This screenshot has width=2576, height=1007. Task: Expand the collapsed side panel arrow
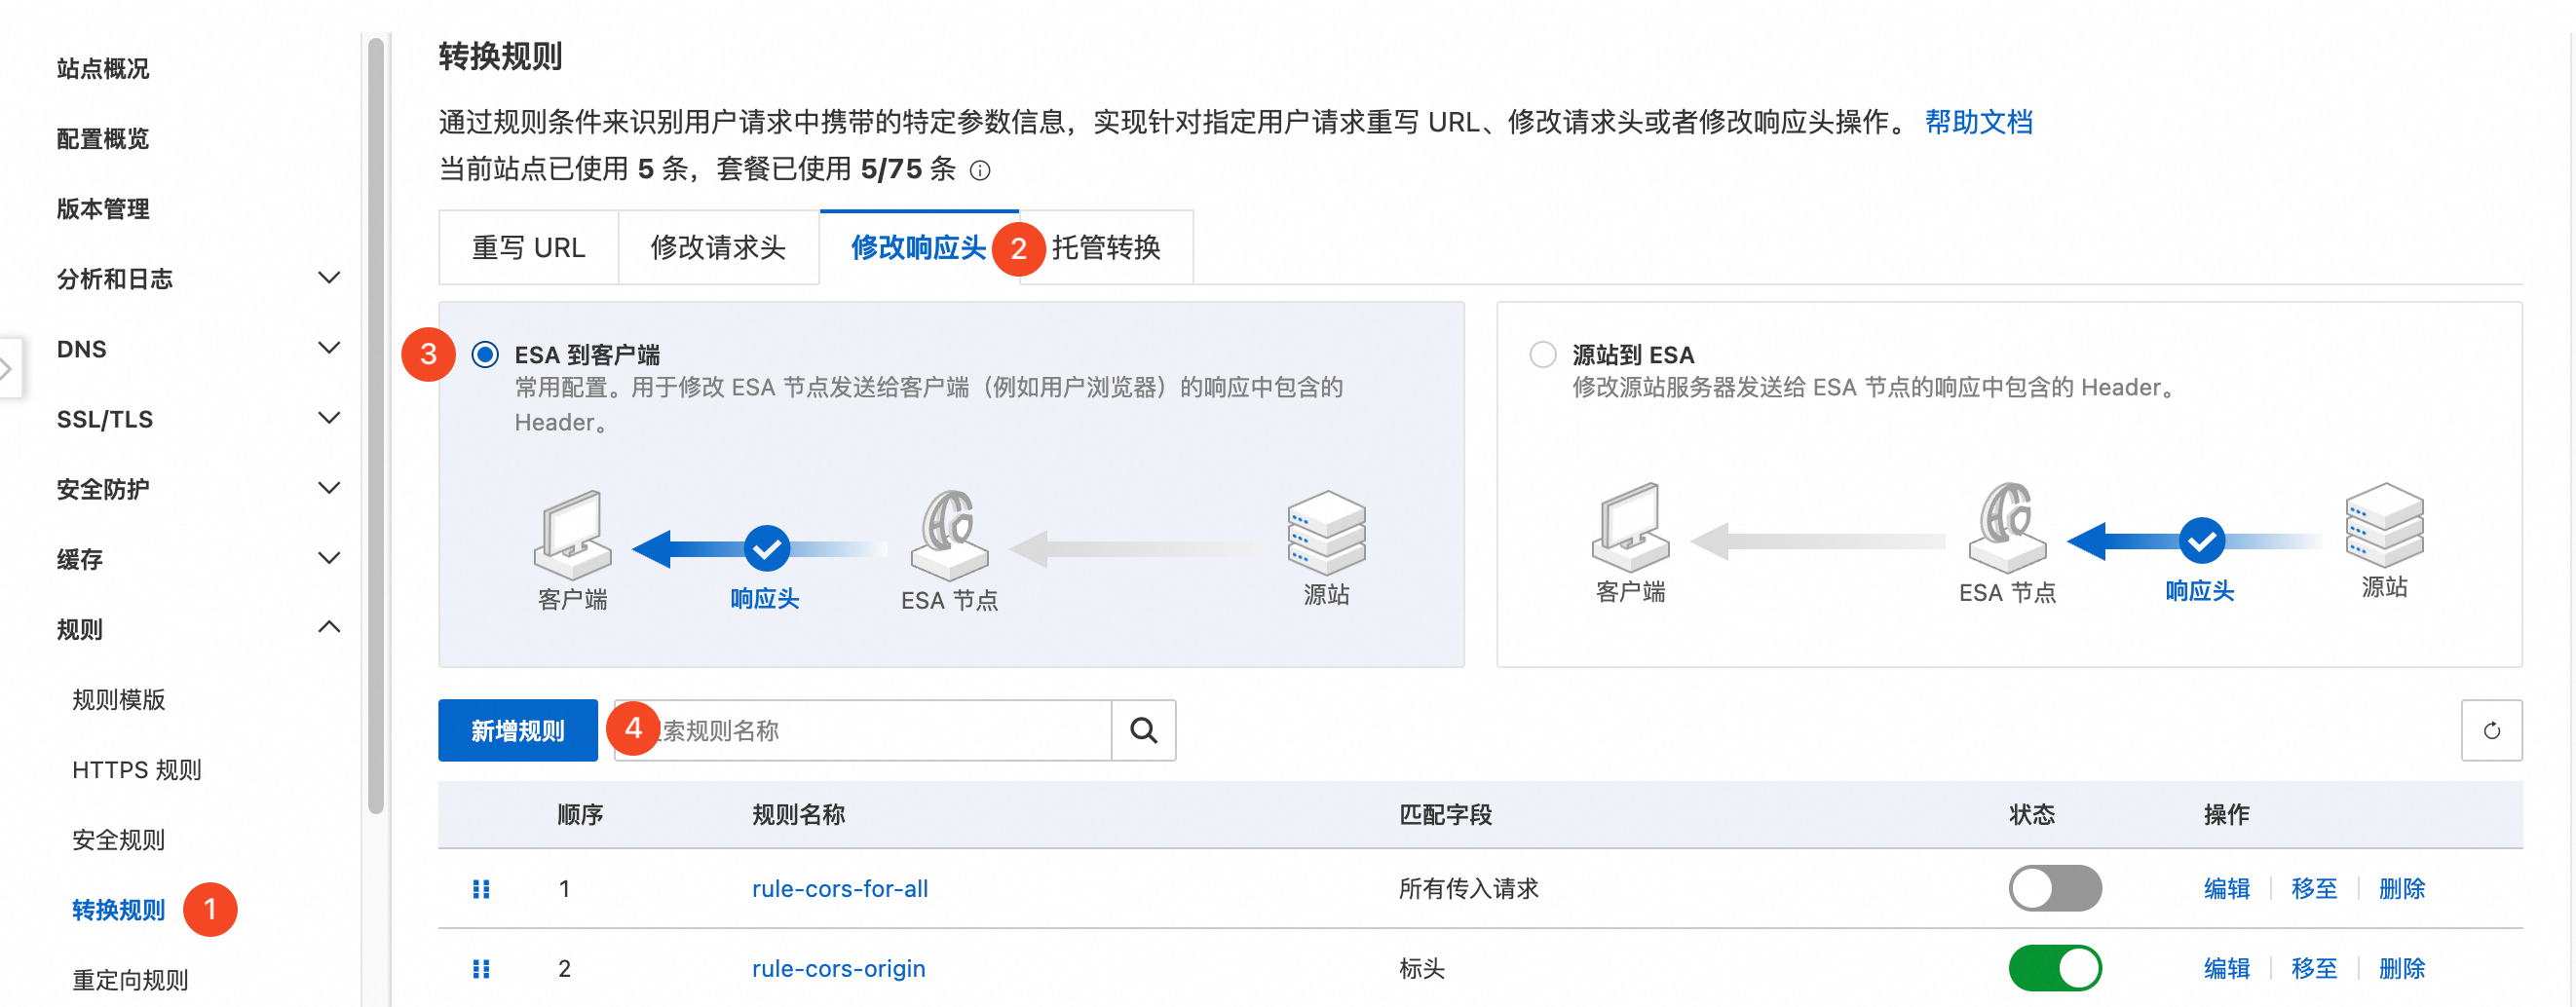coord(8,369)
